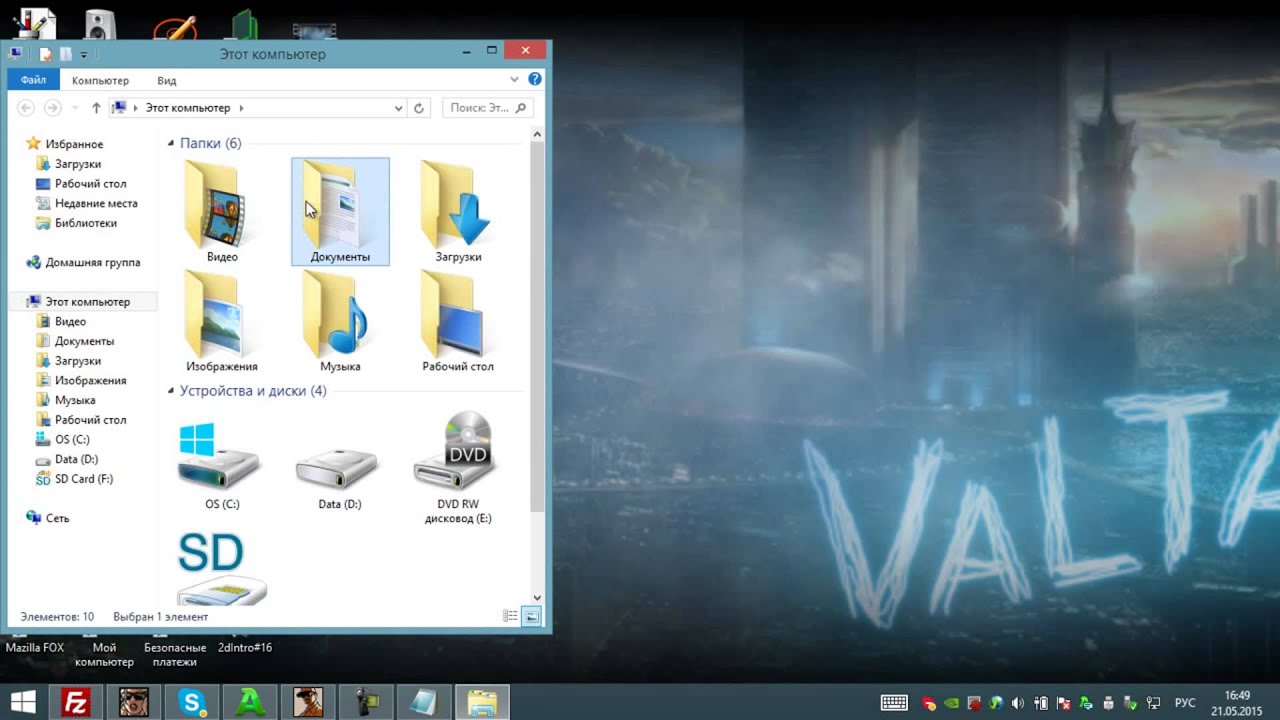1280x720 pixels.
Task: Select the SD card drive icon
Action: point(221,568)
